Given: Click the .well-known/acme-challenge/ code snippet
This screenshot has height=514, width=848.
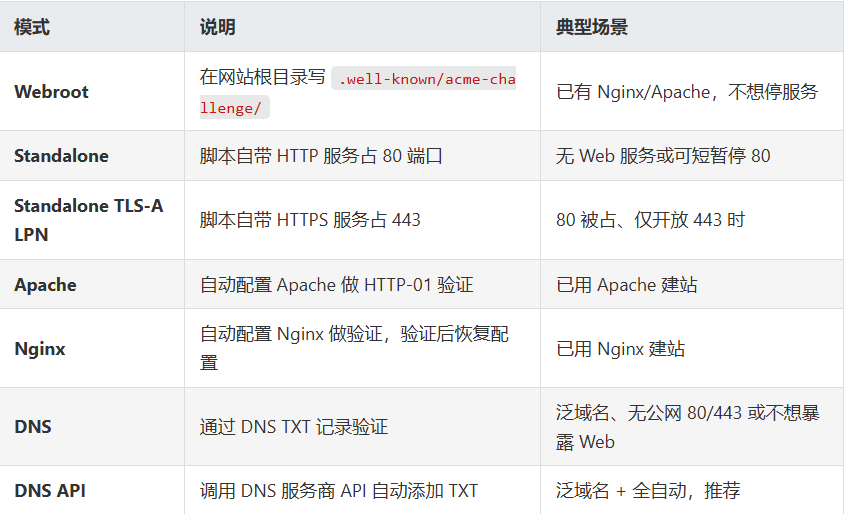Looking at the screenshot, I should point(424,79).
